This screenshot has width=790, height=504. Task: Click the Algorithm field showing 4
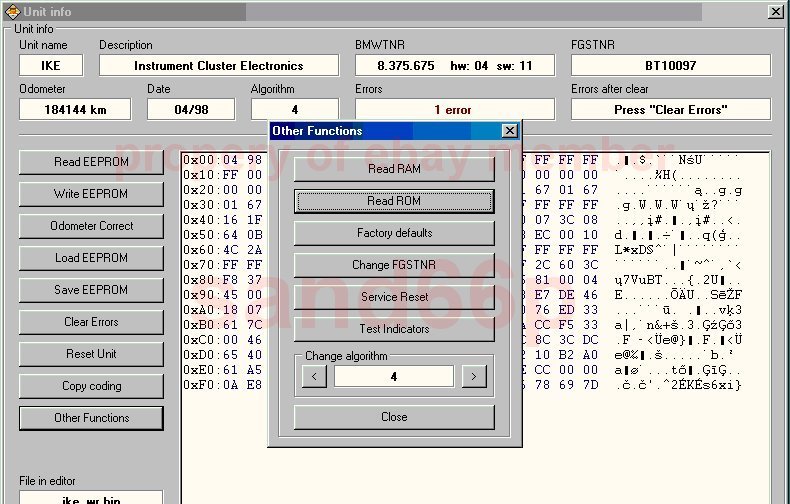pyautogui.click(x=295, y=109)
